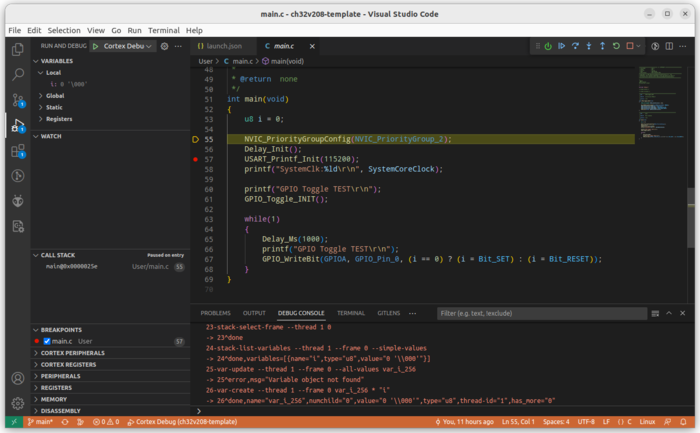Switch to the TERMINAL panel tab

click(x=350, y=313)
